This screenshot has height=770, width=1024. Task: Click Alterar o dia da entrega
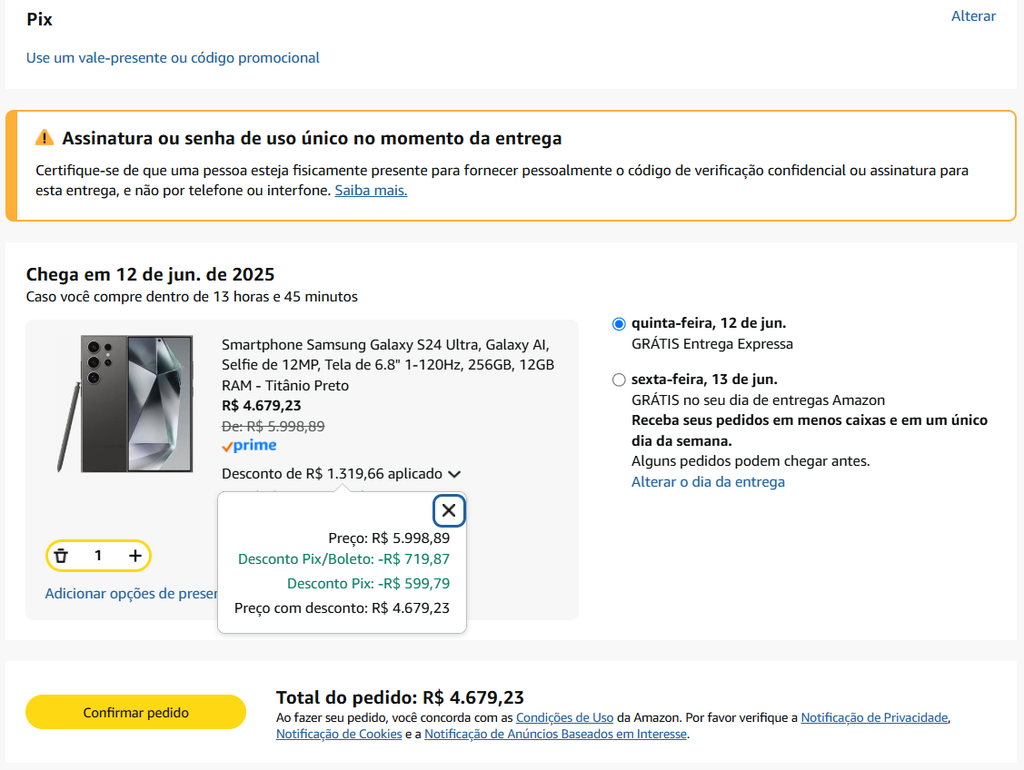pos(708,482)
